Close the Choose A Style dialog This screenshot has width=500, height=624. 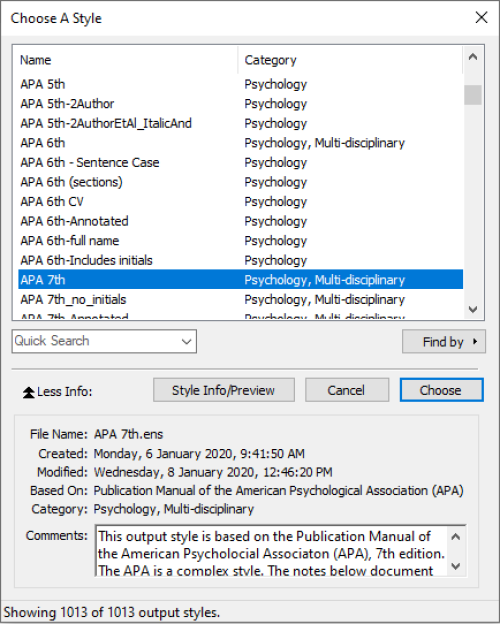pos(481,18)
